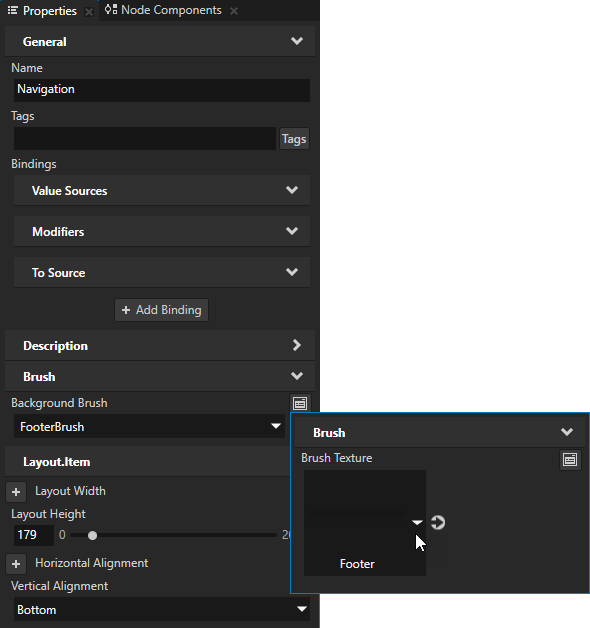Screen dimensions: 590x628
Task: Click the Horizontal Alignment label
Action: coord(92,563)
